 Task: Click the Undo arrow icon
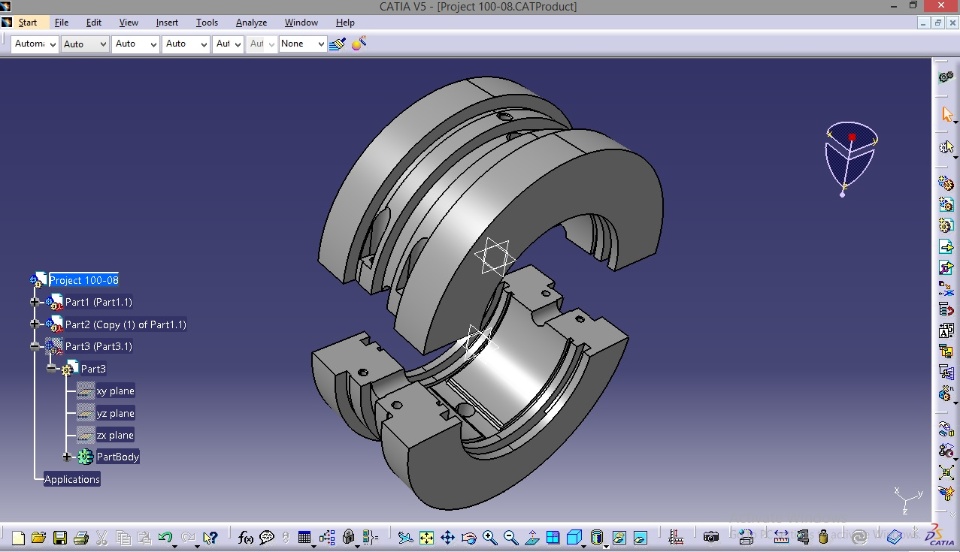click(x=165, y=537)
